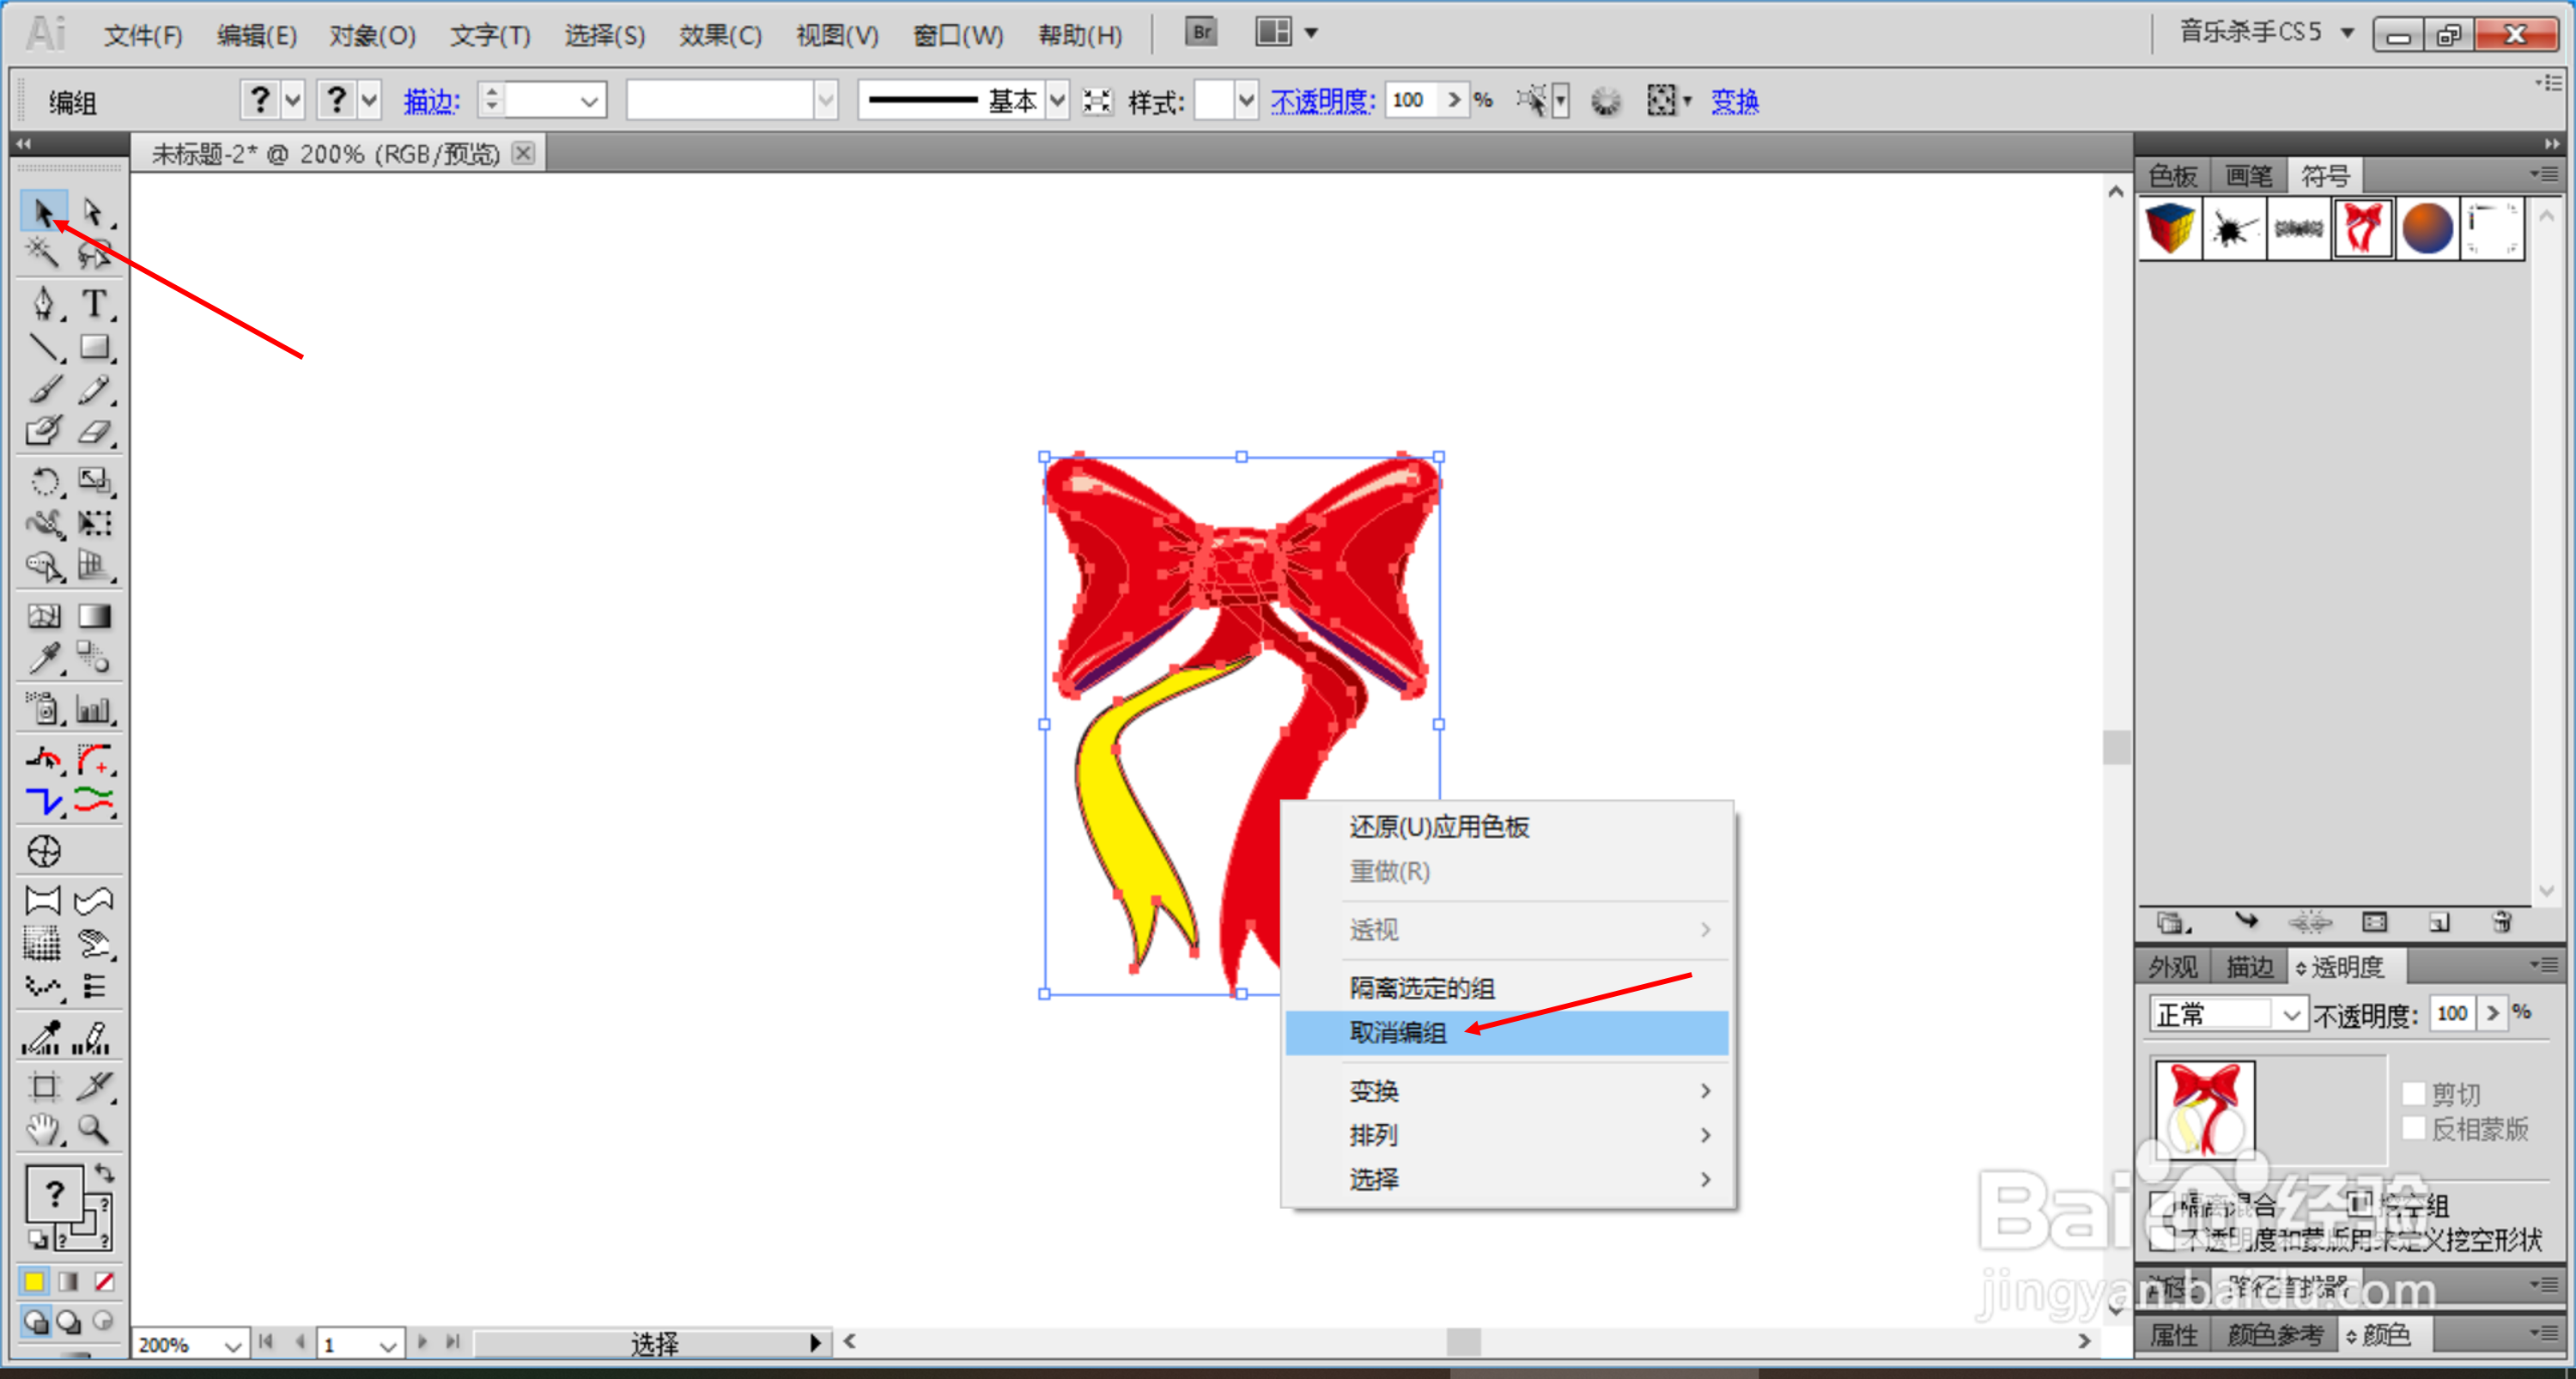Open the 正常 blend mode dropdown
2576x1379 pixels.
pos(2290,1015)
